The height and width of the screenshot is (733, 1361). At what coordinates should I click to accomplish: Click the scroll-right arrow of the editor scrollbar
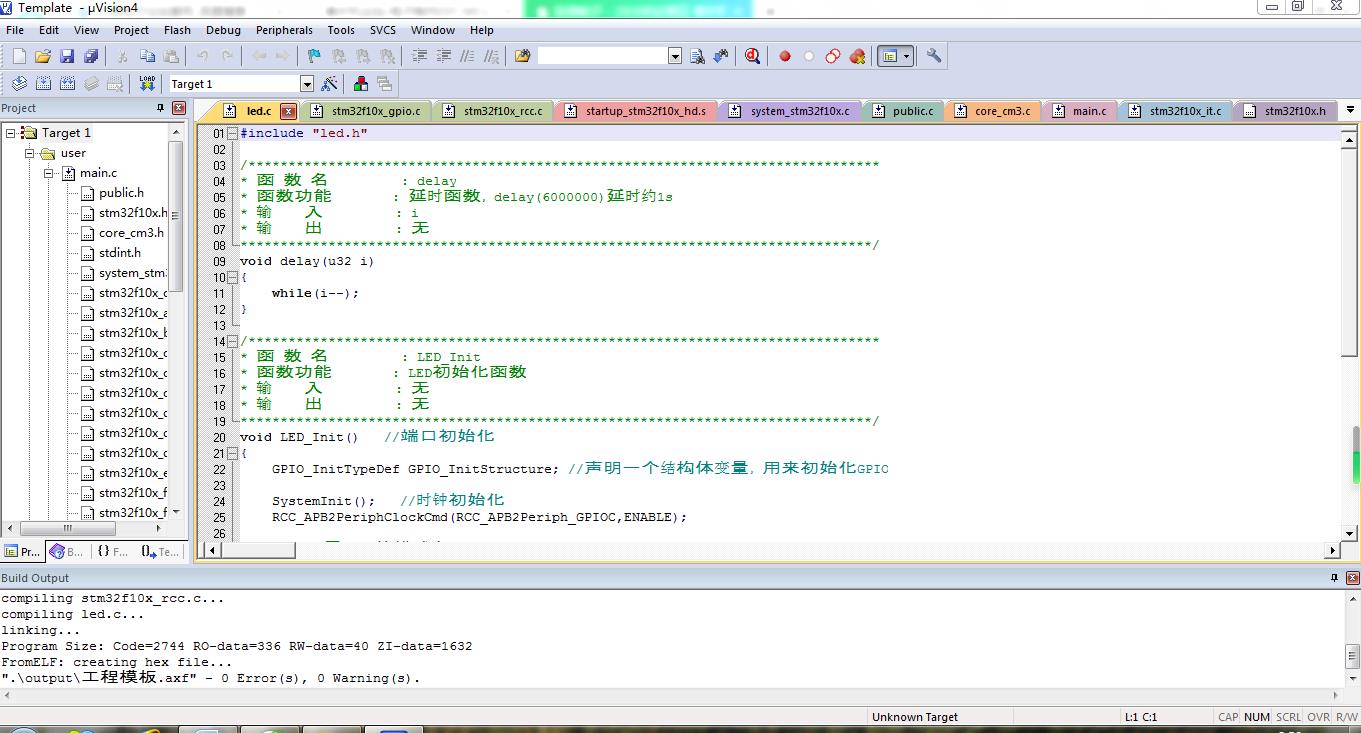tap(1331, 550)
